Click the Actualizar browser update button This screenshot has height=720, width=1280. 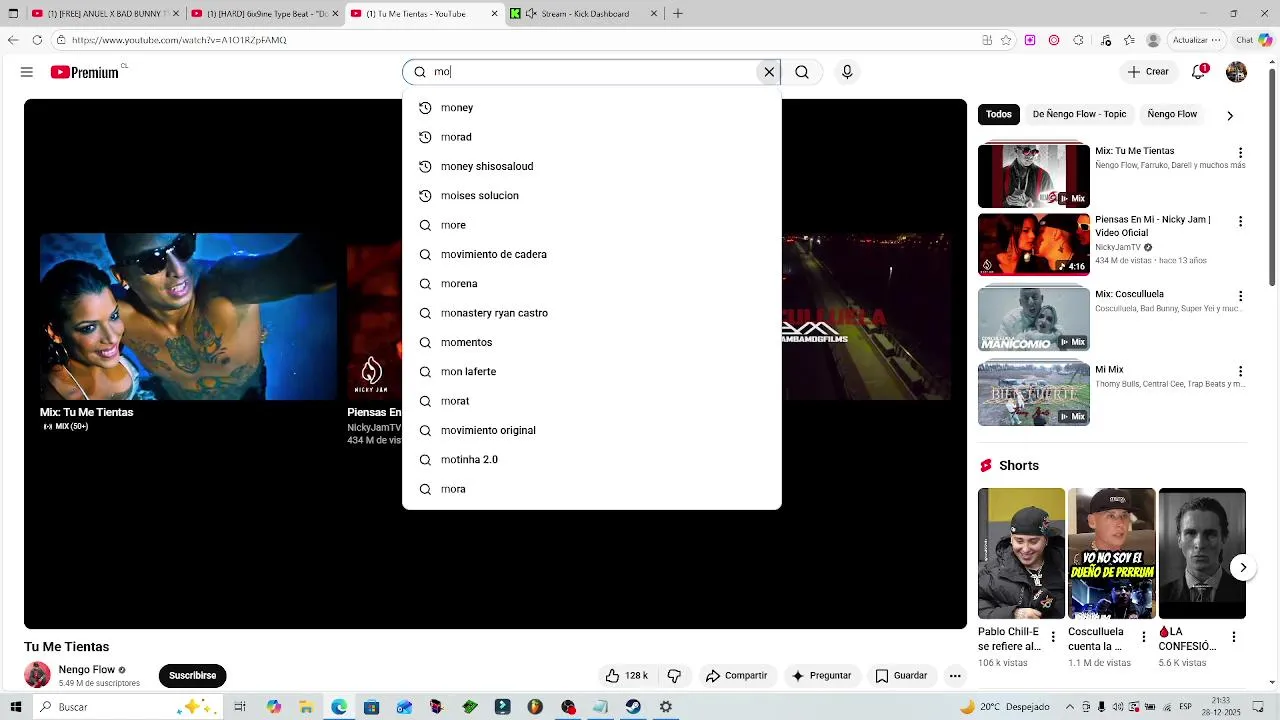coord(1196,40)
